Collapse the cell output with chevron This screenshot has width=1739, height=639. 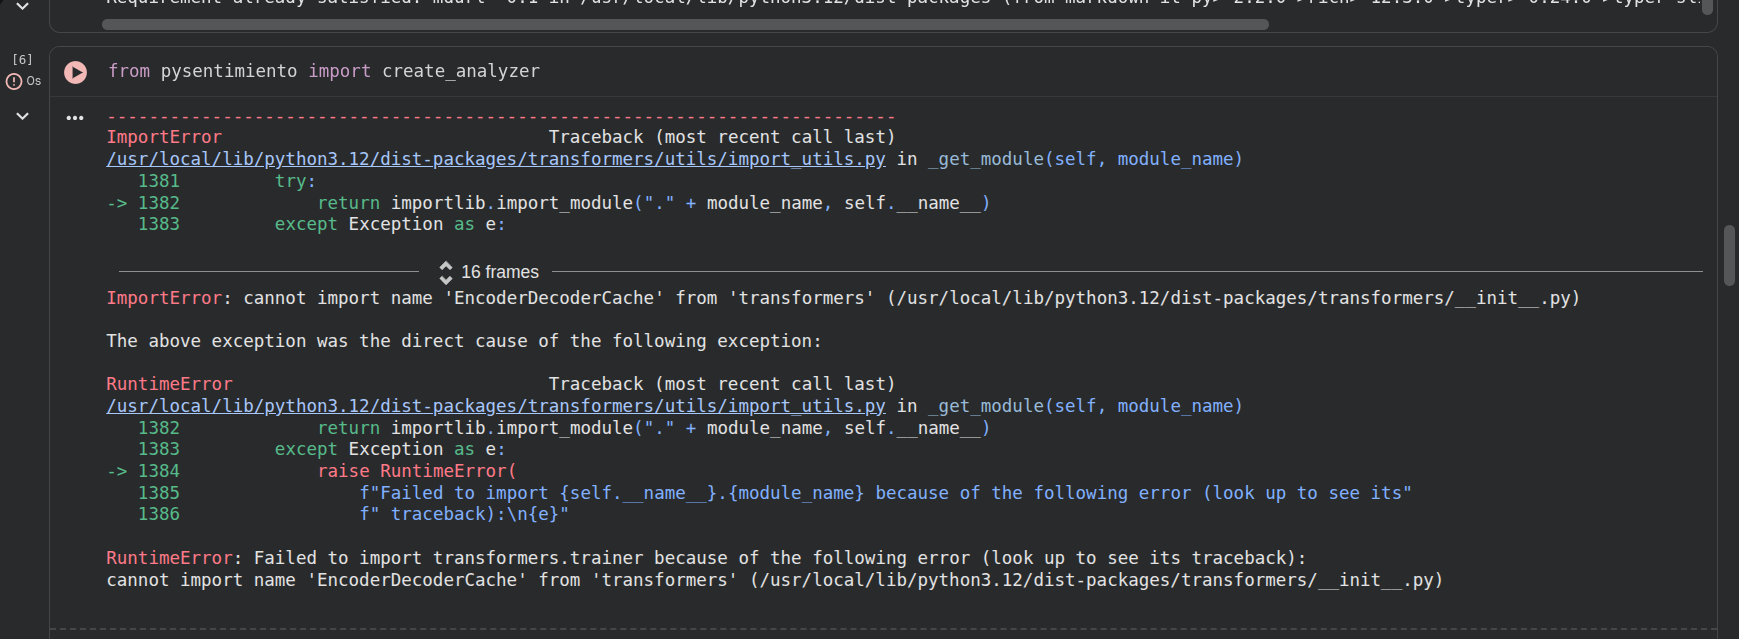tap(22, 116)
